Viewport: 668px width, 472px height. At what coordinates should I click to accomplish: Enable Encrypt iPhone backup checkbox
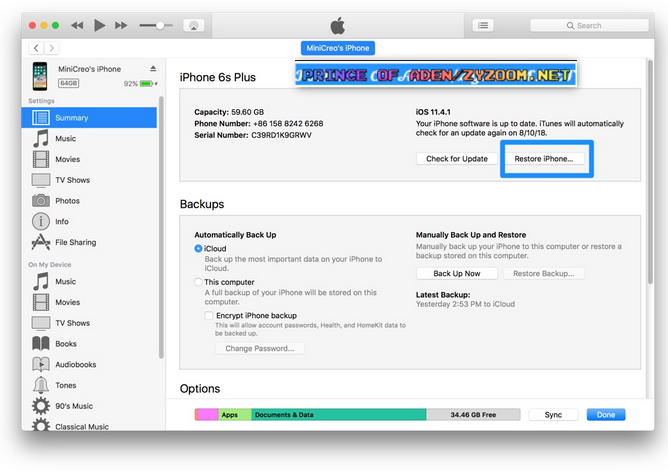coord(209,315)
